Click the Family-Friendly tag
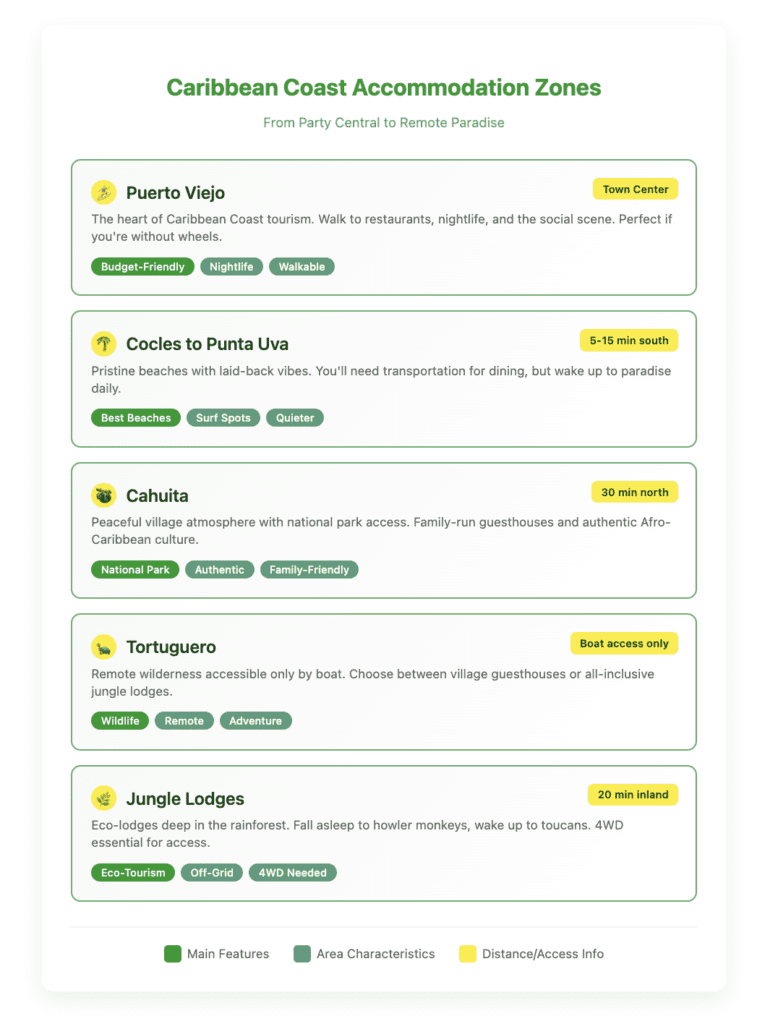 [x=309, y=570]
